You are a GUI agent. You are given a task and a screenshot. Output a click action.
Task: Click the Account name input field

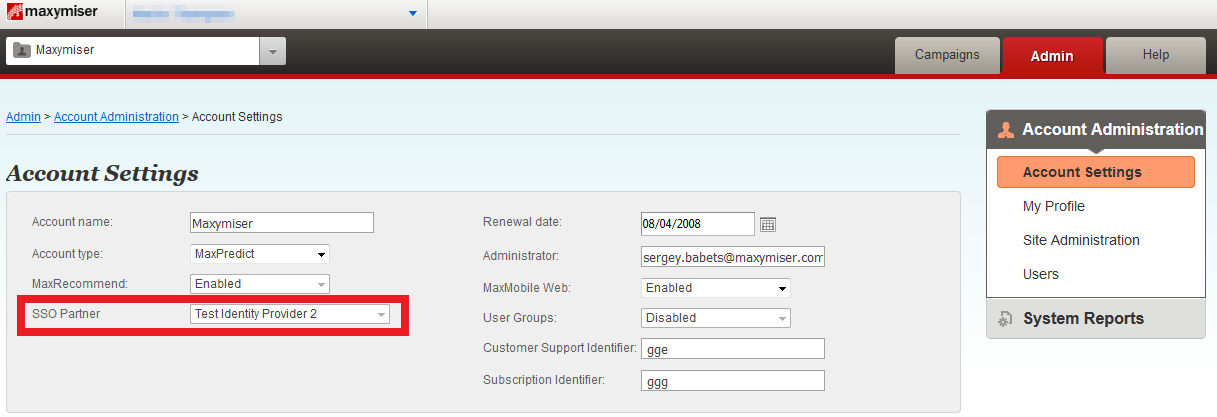click(282, 223)
